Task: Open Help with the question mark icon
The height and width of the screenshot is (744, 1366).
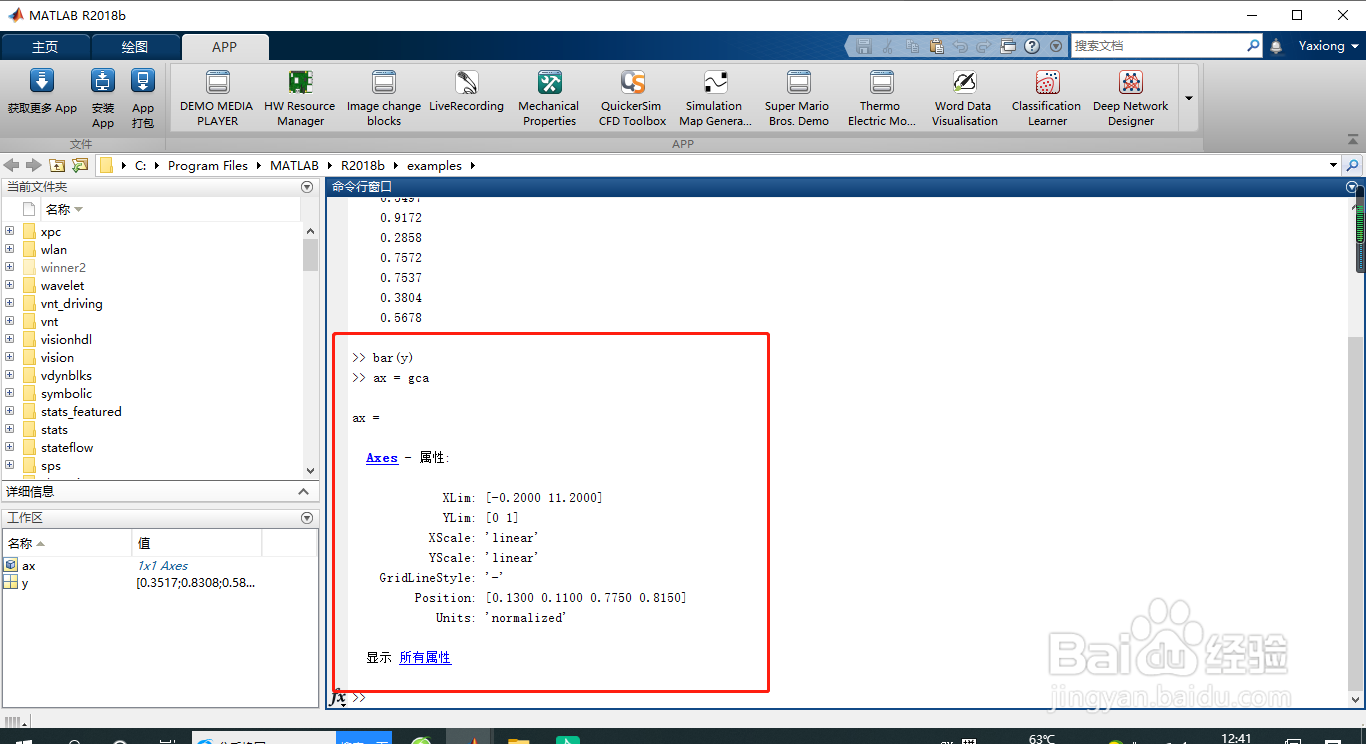Action: (x=1032, y=46)
